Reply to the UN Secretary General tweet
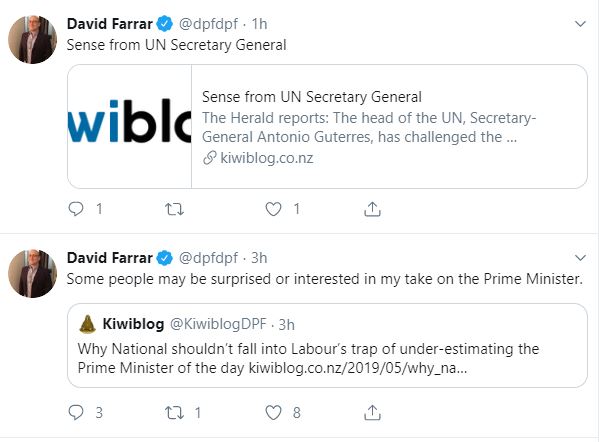This screenshot has height=442, width=599. click(x=76, y=209)
